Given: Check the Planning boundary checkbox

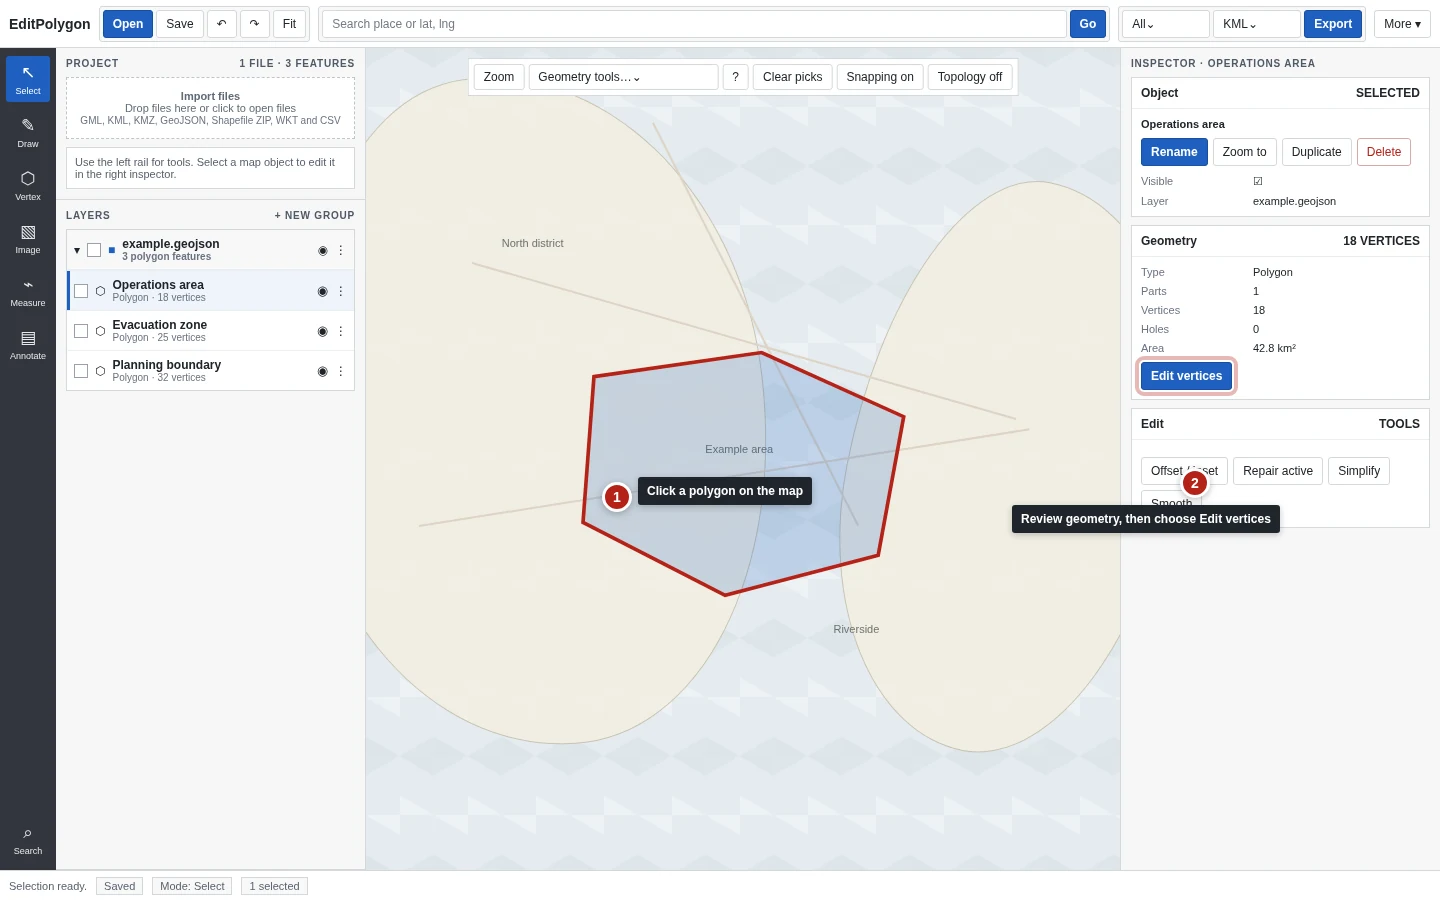Looking at the screenshot, I should coord(81,371).
